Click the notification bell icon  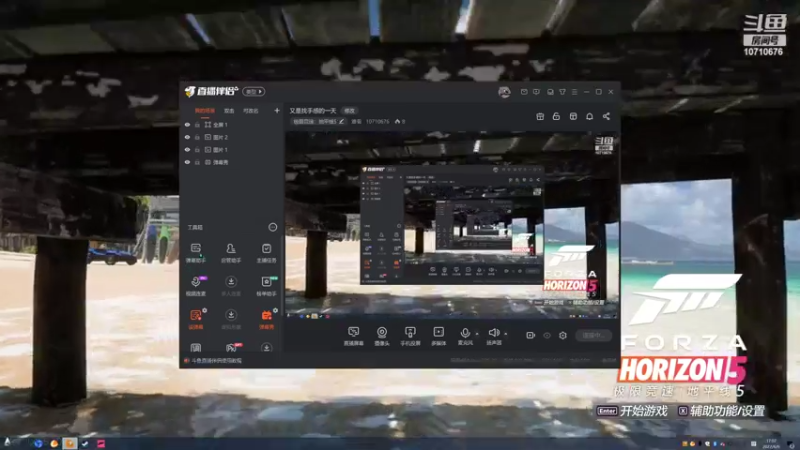click(589, 116)
